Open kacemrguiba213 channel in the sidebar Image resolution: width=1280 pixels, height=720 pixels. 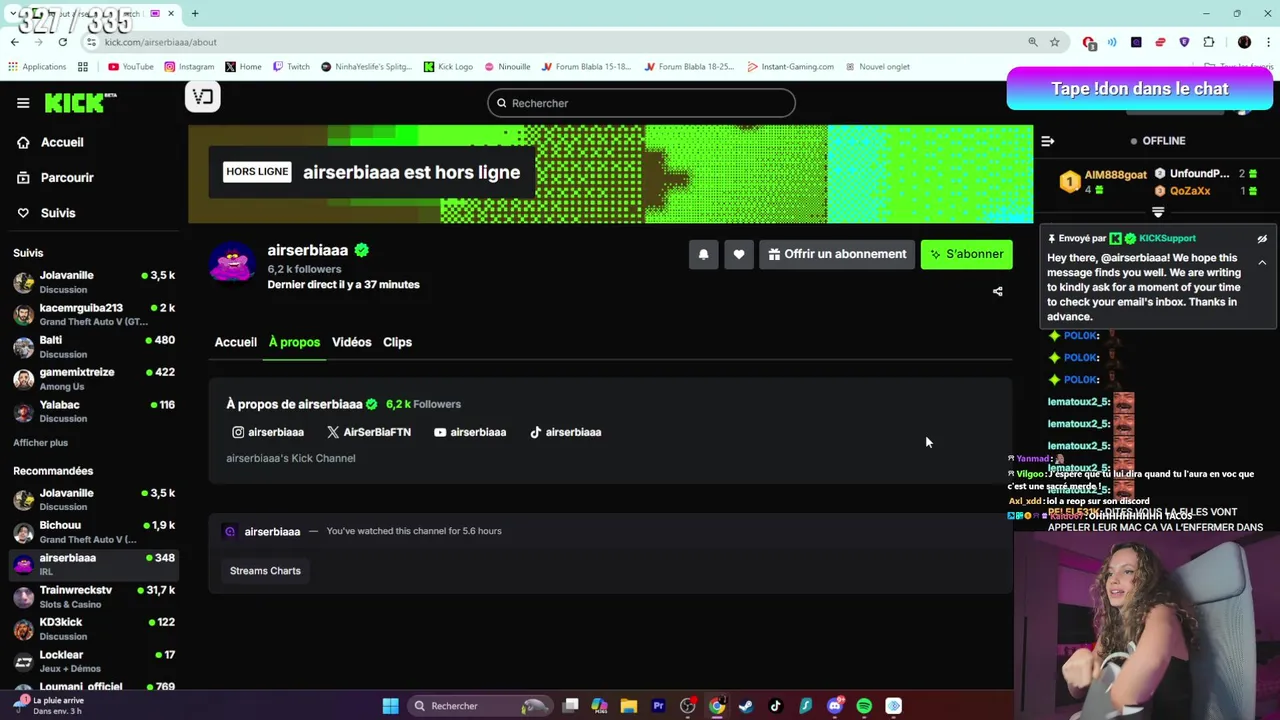(93, 314)
